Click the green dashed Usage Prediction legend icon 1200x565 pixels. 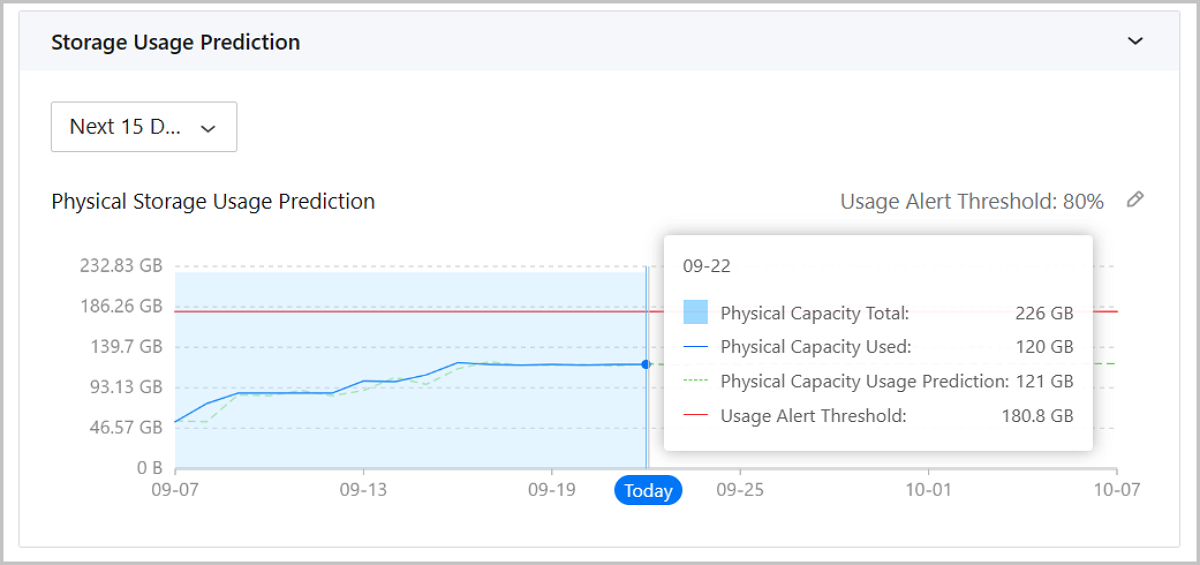click(695, 381)
